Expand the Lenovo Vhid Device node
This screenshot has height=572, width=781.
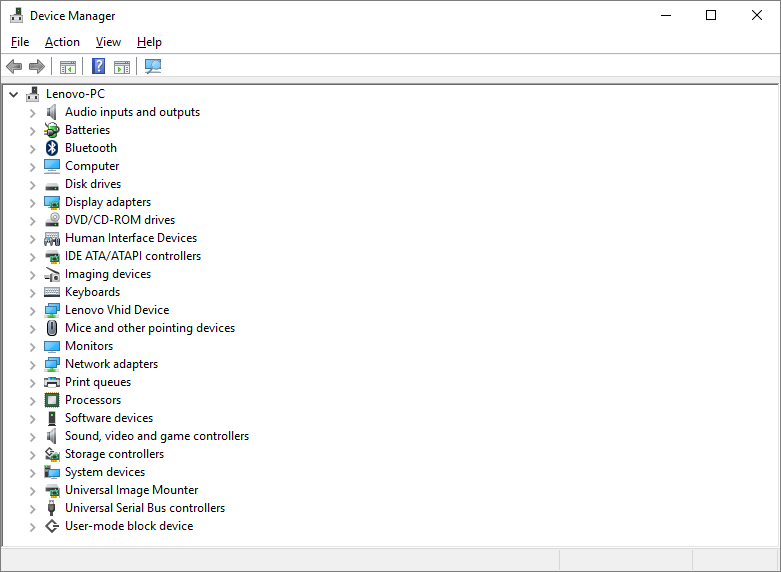[32, 311]
